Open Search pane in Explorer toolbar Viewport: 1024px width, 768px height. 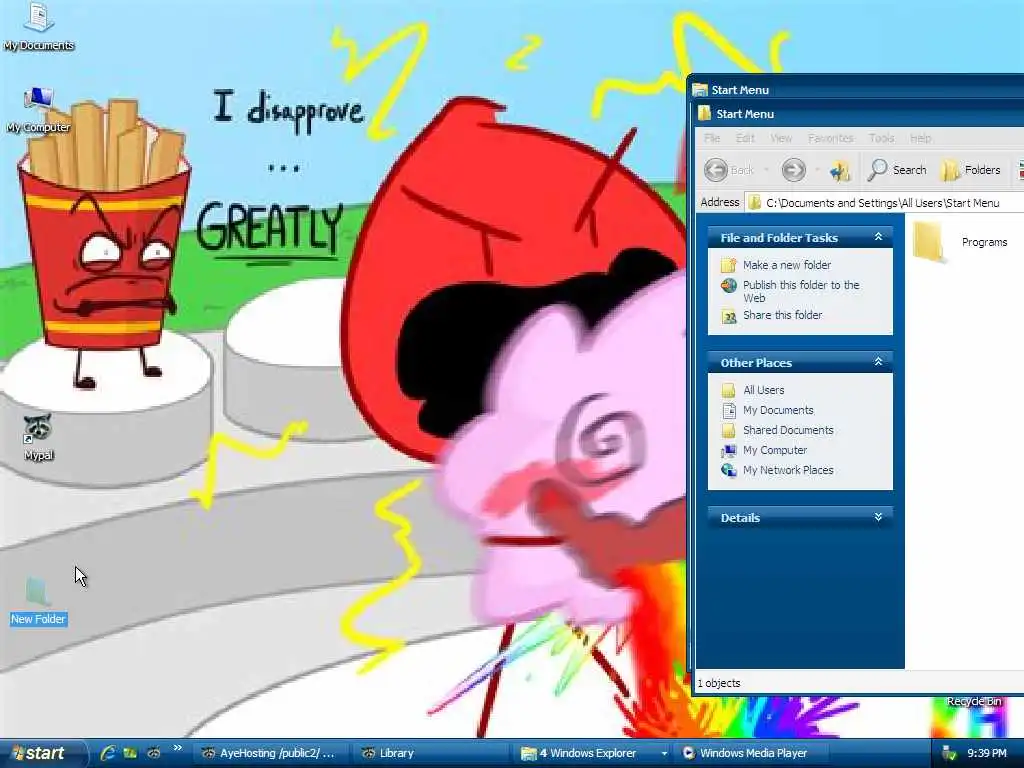[897, 170]
